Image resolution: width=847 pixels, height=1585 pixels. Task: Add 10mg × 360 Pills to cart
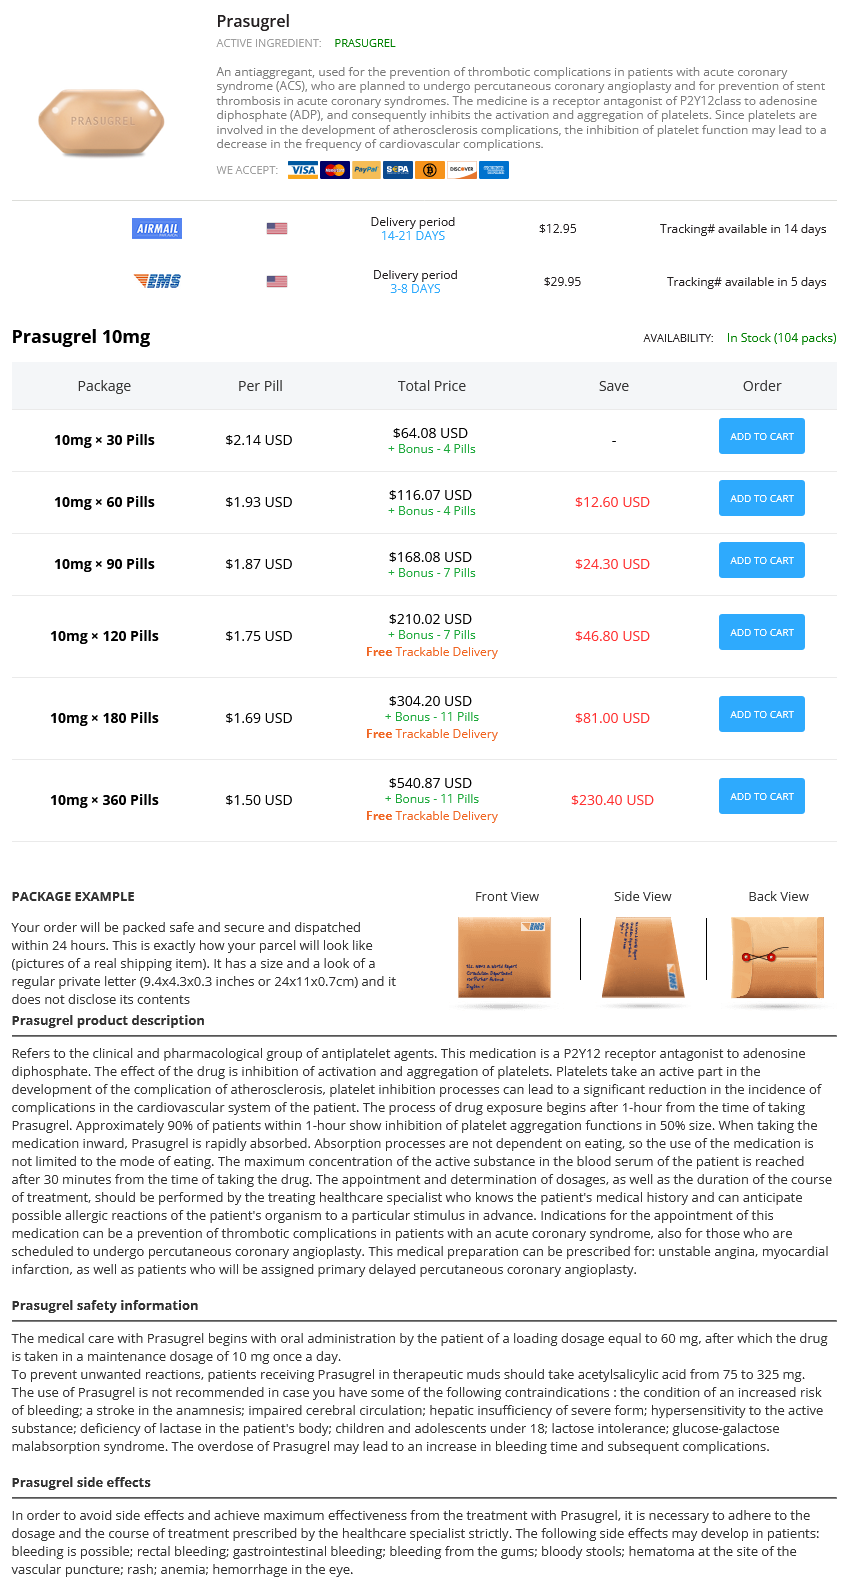[x=762, y=796]
